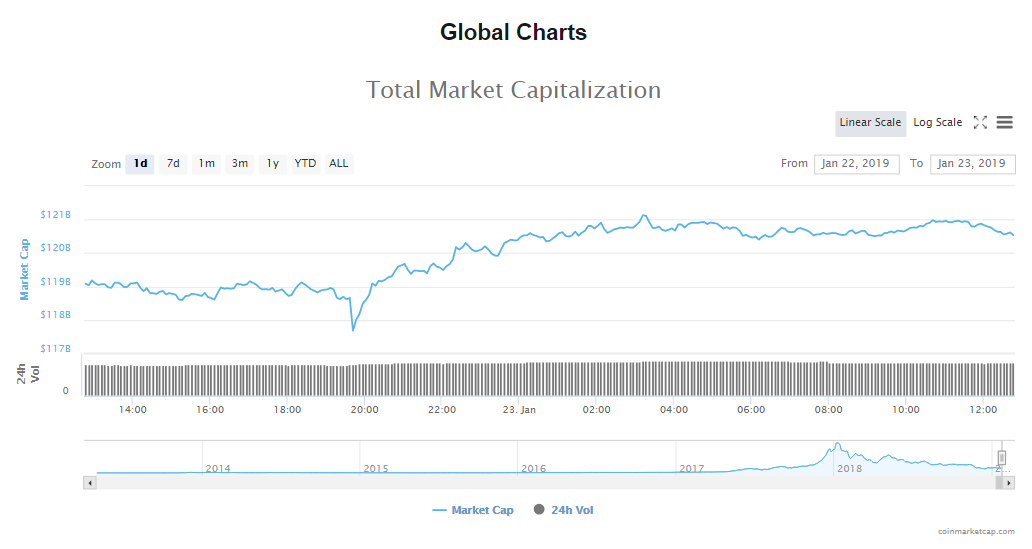Toggle Market Cap series in legend

pos(473,510)
